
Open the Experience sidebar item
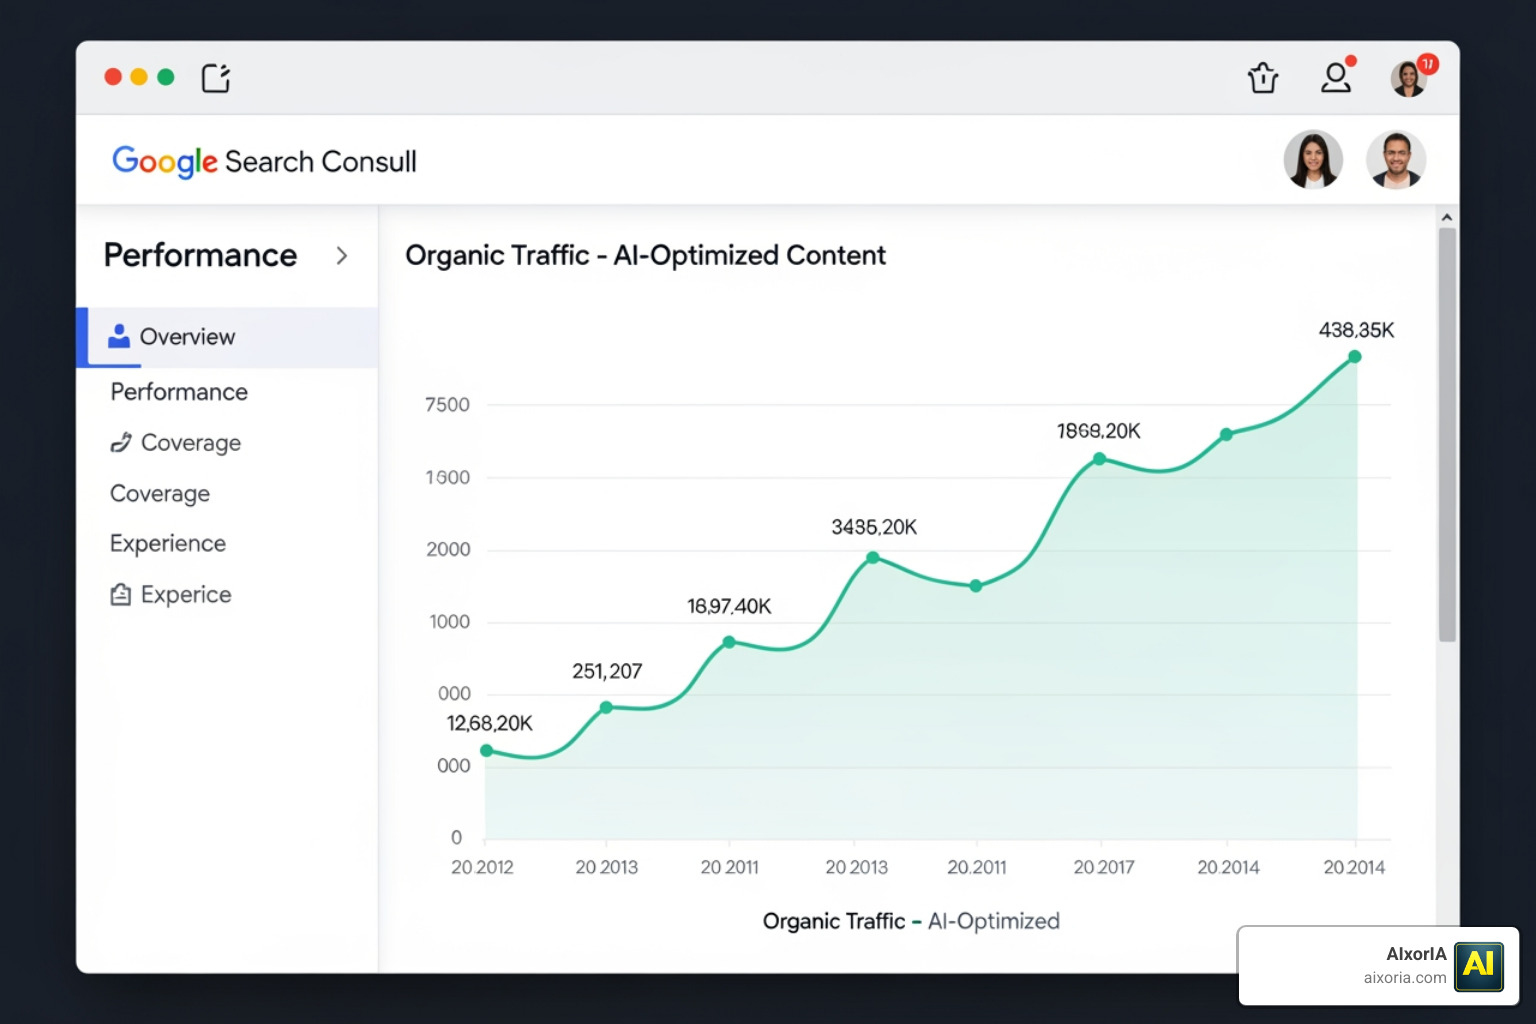pos(168,544)
